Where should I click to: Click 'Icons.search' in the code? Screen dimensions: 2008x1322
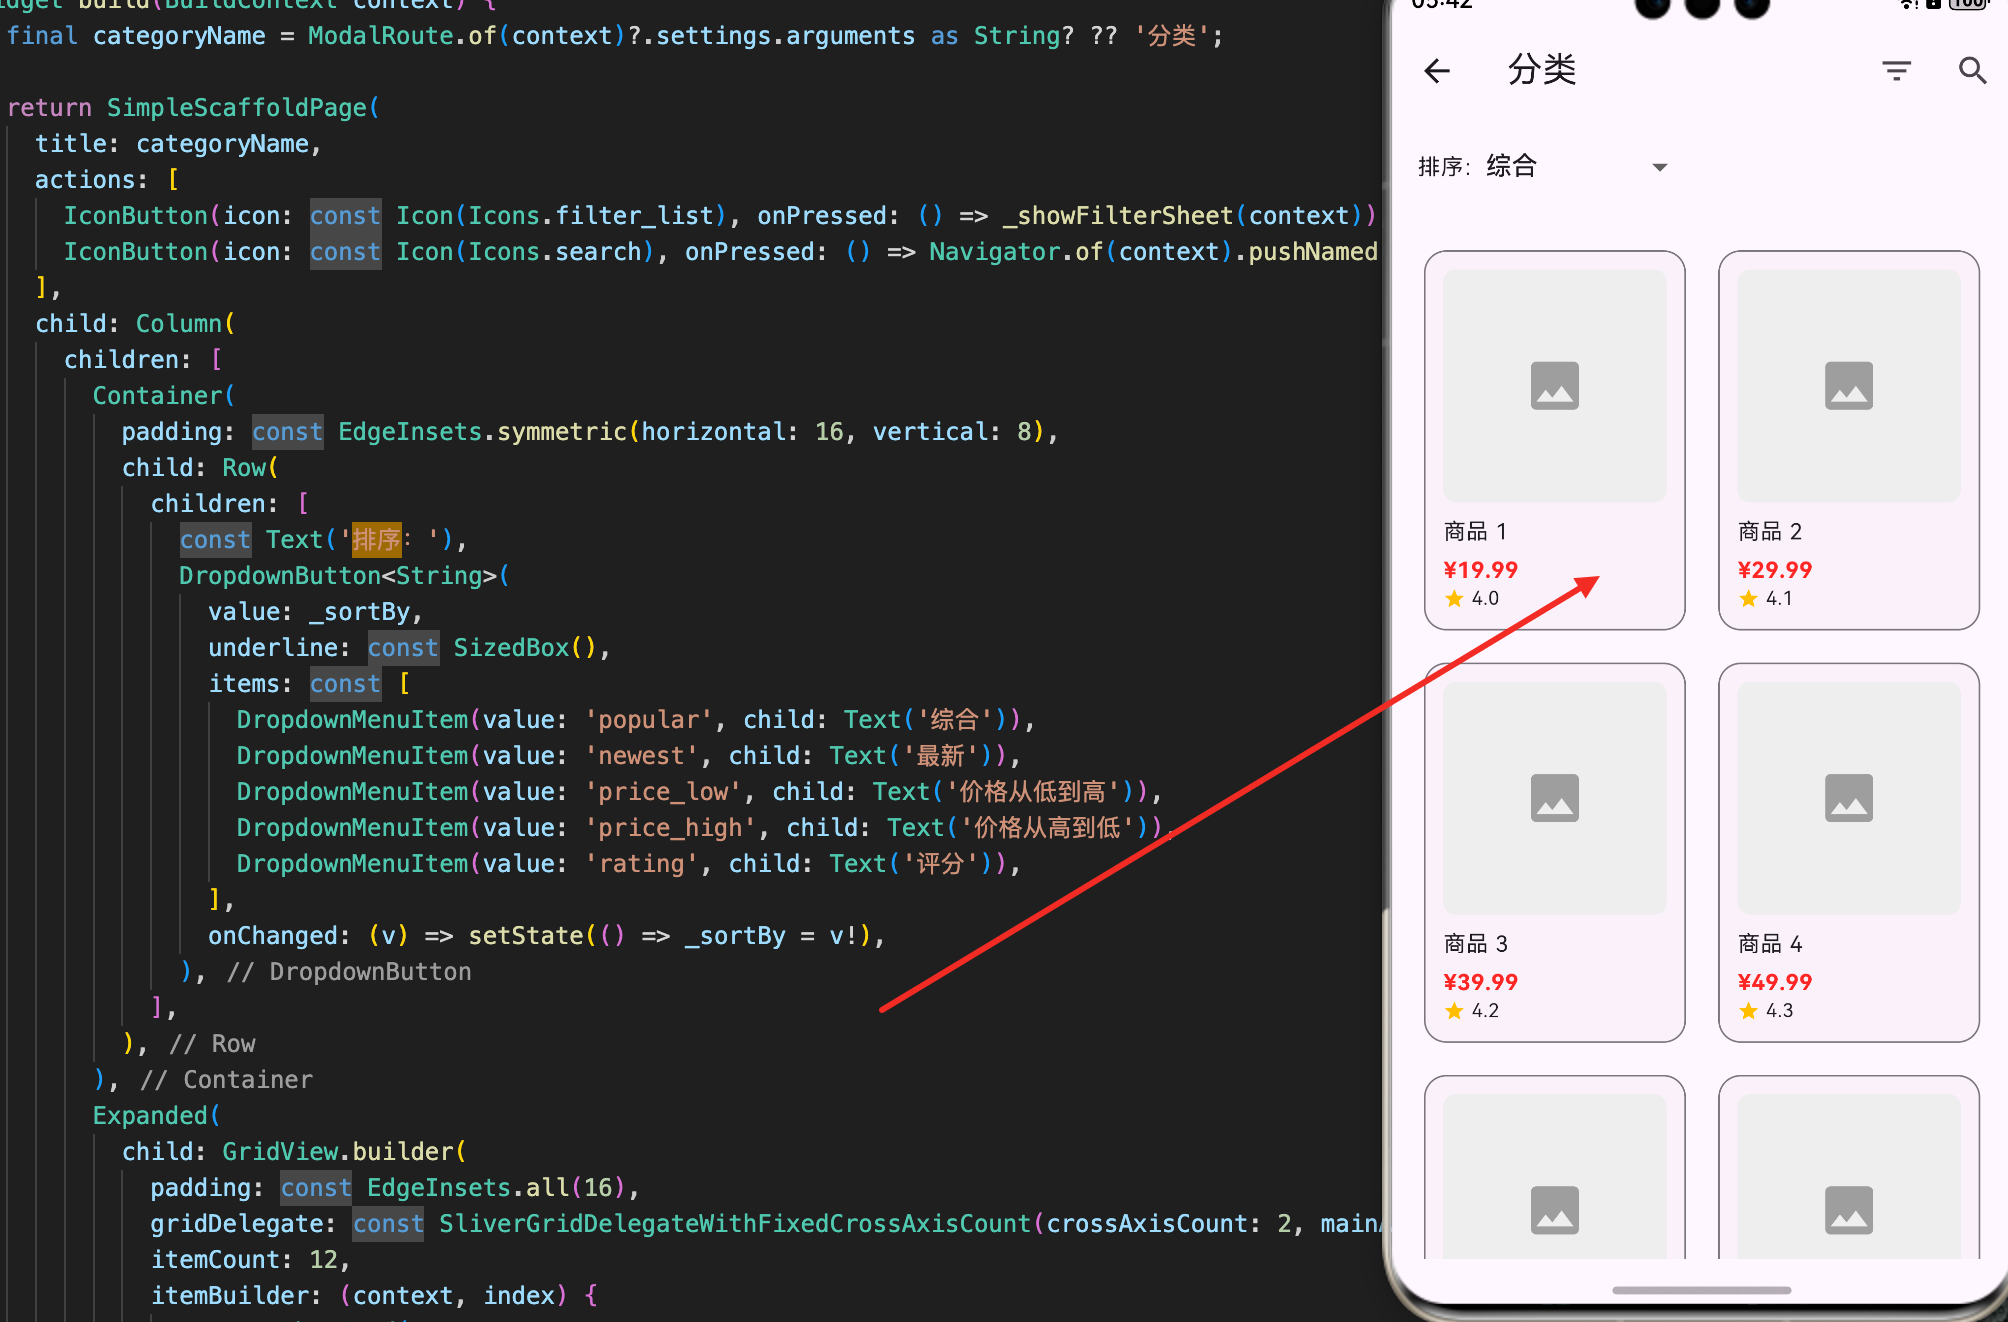tap(554, 252)
